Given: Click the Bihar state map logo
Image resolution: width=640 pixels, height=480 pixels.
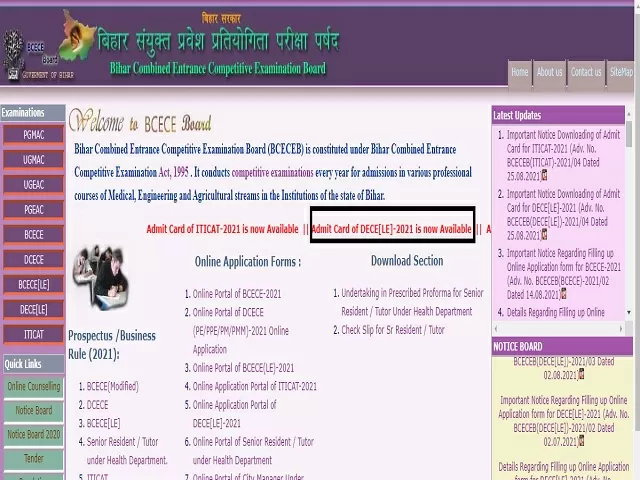Looking at the screenshot, I should 78,38.
